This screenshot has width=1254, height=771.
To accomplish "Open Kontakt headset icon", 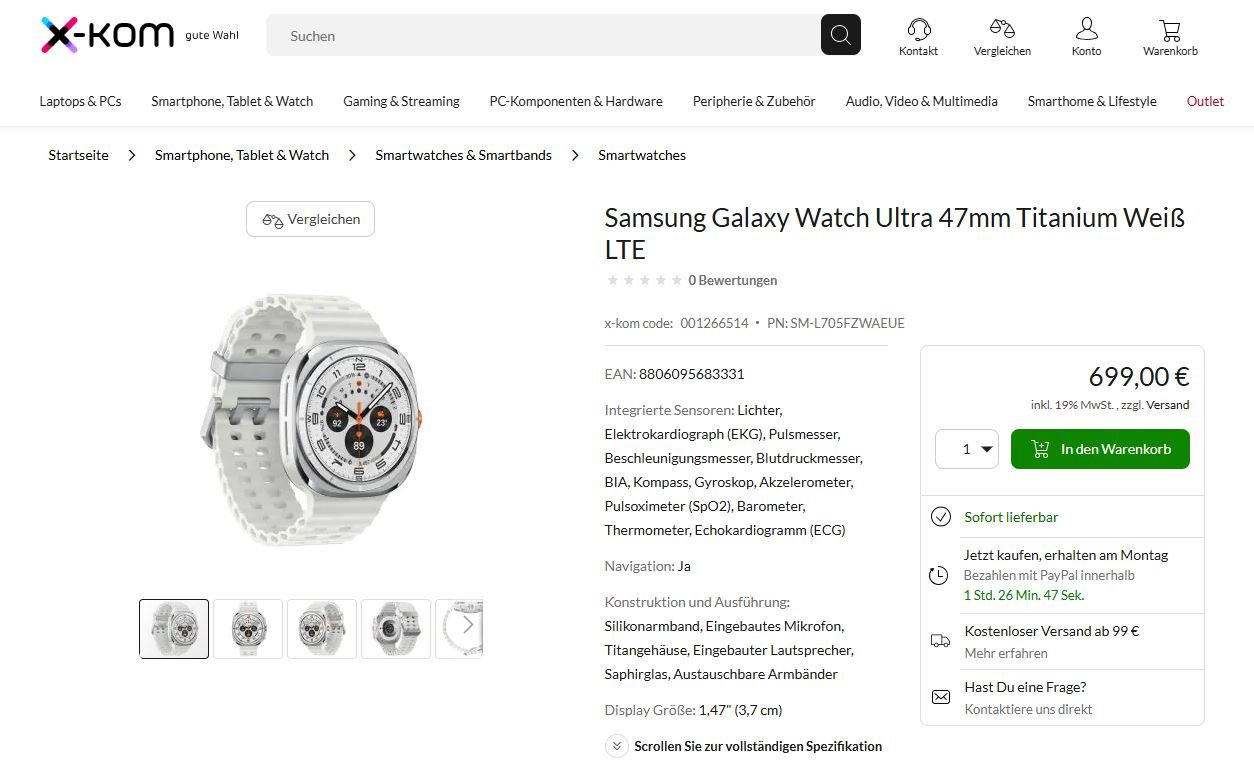I will [x=918, y=30].
